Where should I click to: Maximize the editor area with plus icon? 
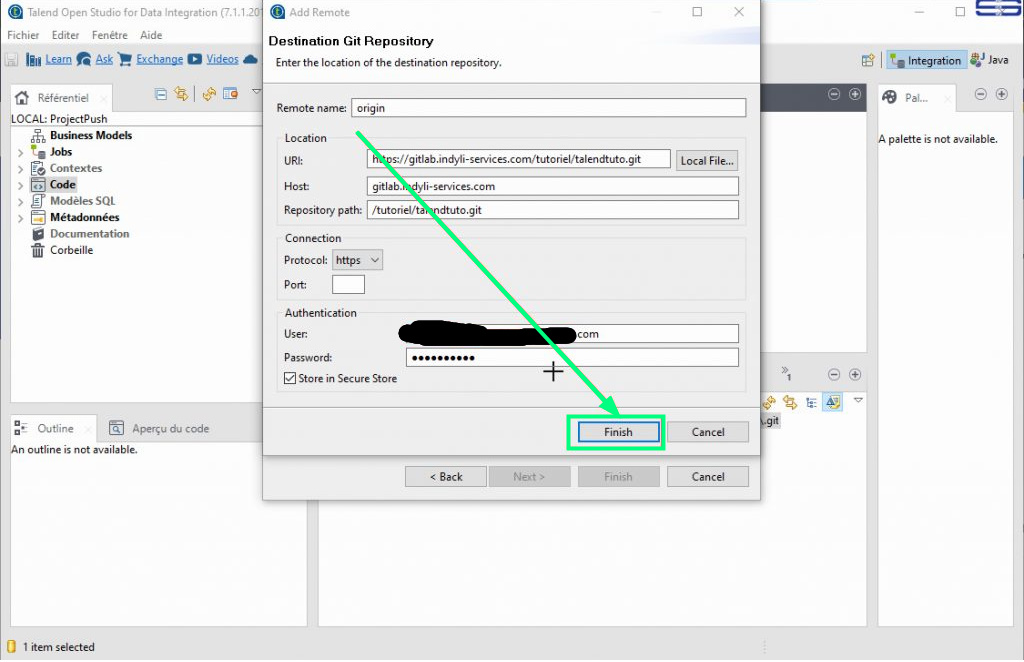(855, 94)
